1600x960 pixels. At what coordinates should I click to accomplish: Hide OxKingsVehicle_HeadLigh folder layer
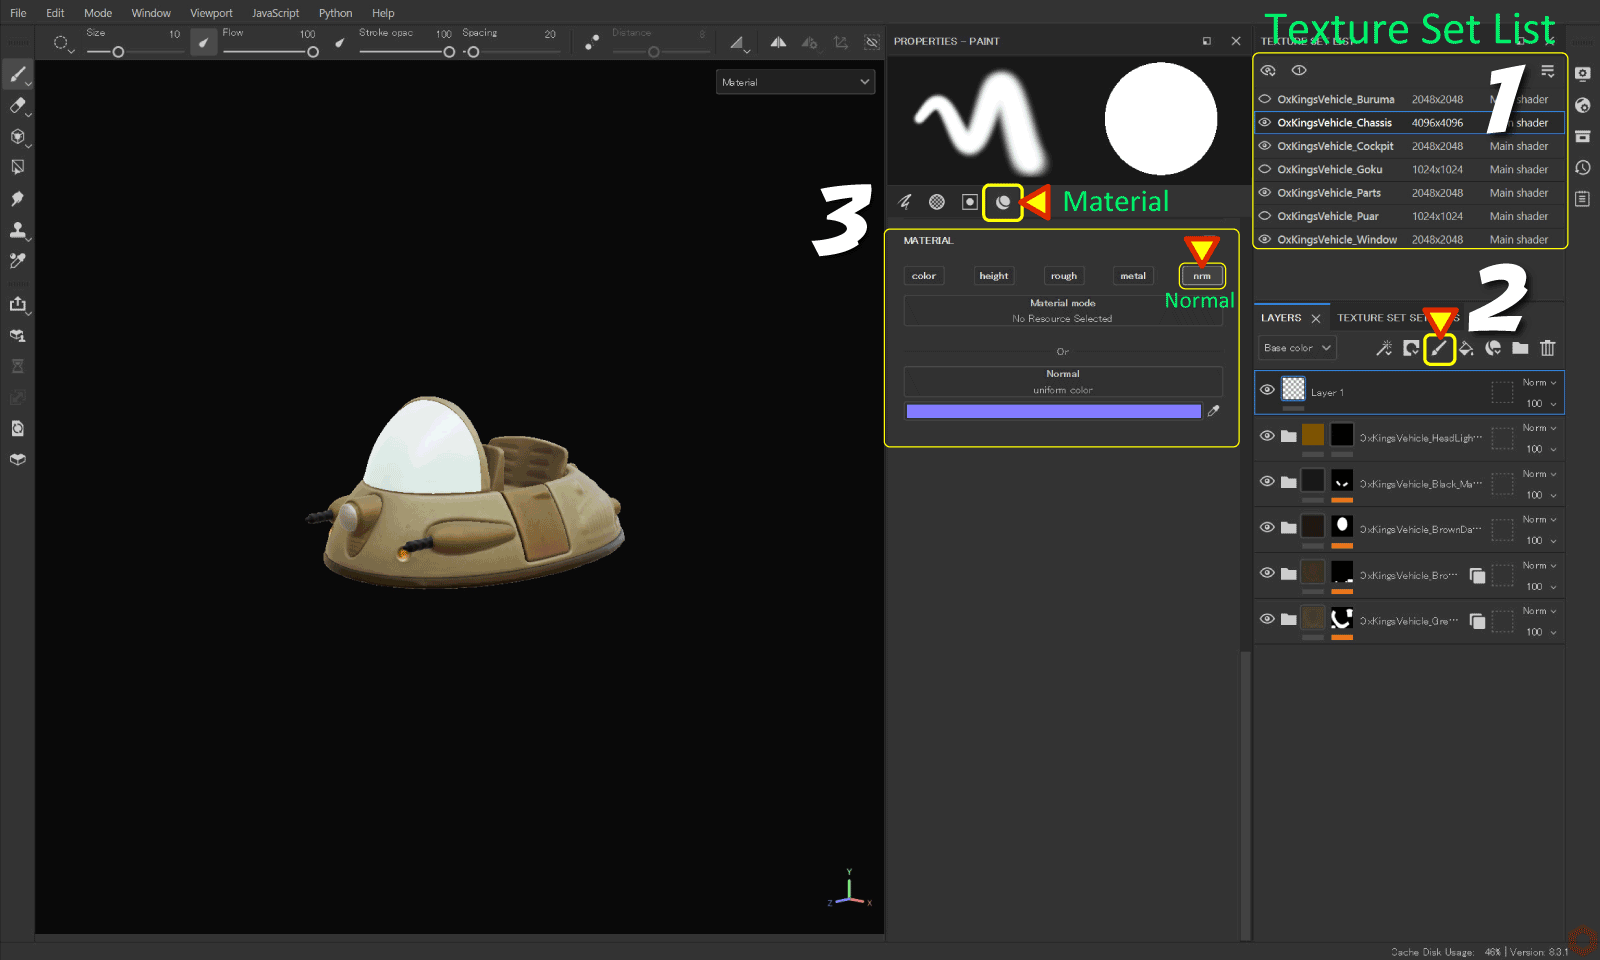pyautogui.click(x=1267, y=436)
